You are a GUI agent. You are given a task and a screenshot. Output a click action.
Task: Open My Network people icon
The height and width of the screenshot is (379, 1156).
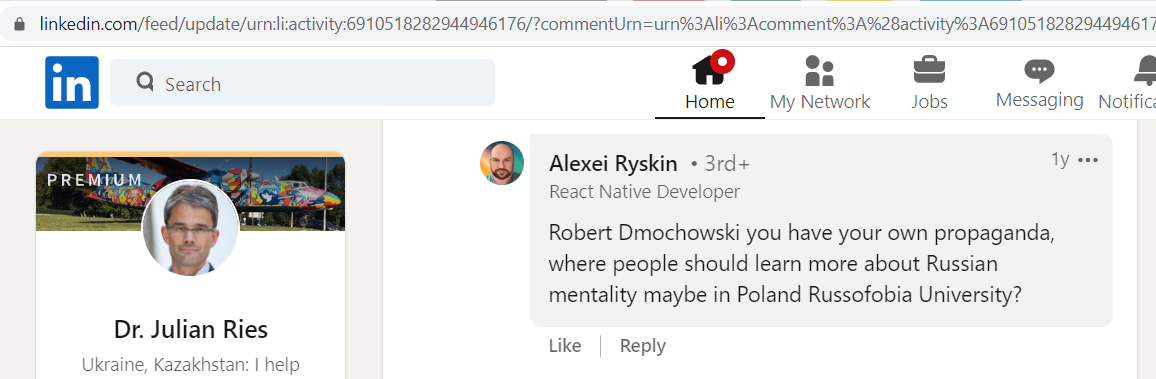[819, 71]
